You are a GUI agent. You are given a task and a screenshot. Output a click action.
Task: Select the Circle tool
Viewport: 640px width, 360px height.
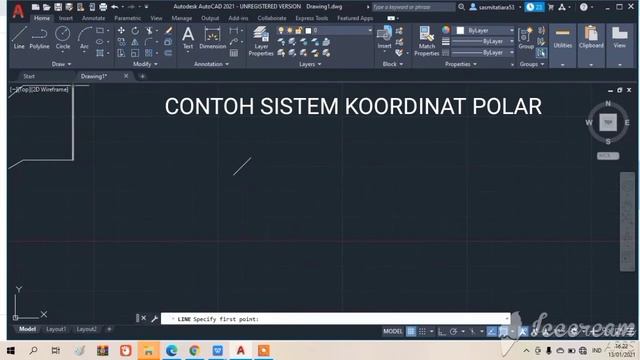tap(62, 38)
